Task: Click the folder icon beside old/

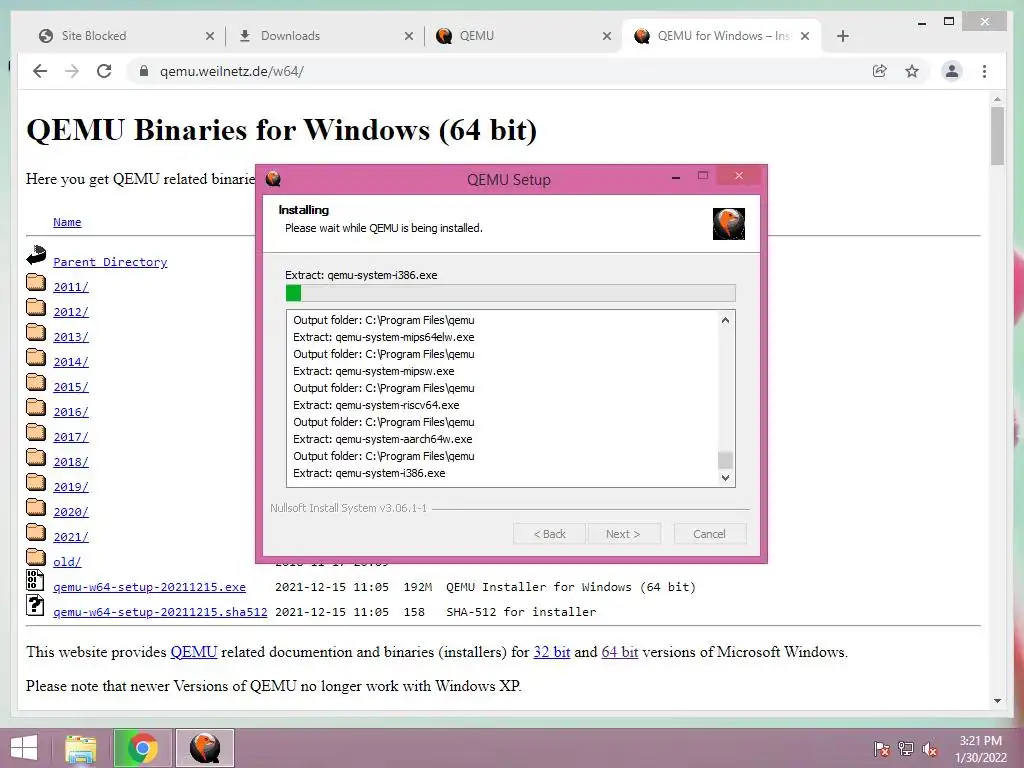Action: point(36,557)
